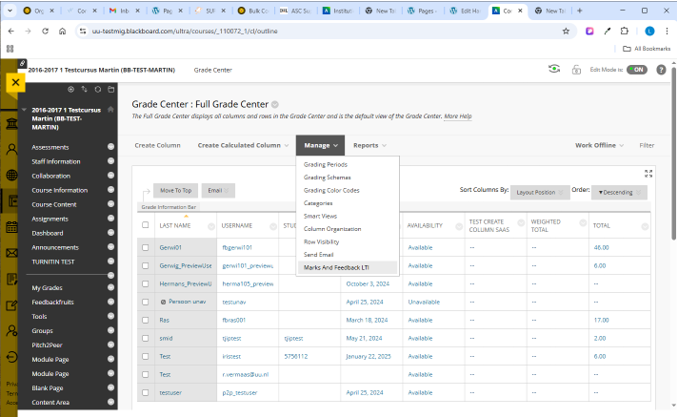Click the 46.00 total for Gerwi01

[601, 247]
